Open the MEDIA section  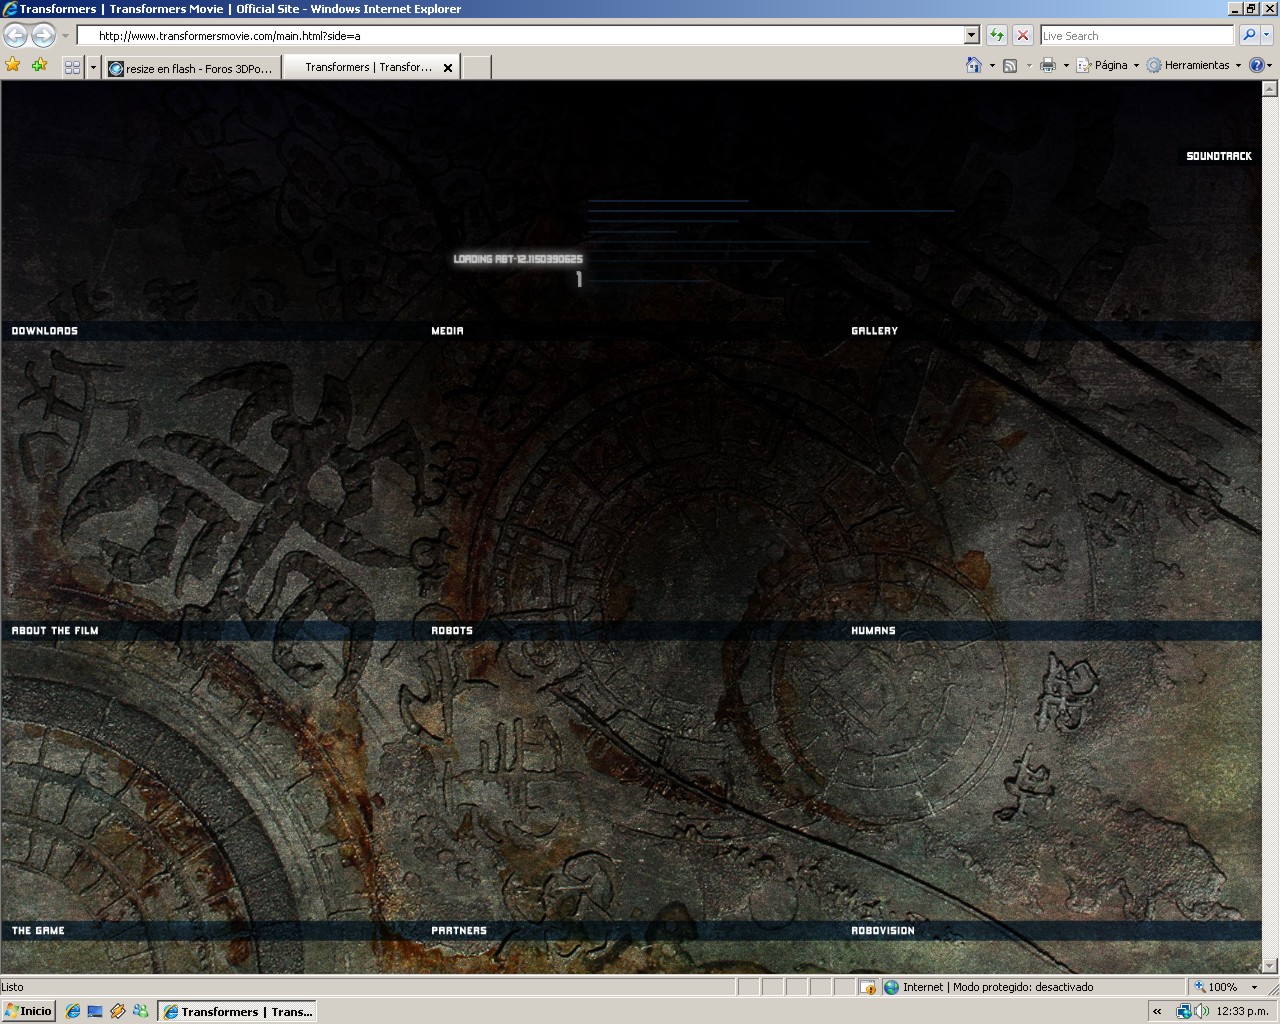(x=448, y=331)
